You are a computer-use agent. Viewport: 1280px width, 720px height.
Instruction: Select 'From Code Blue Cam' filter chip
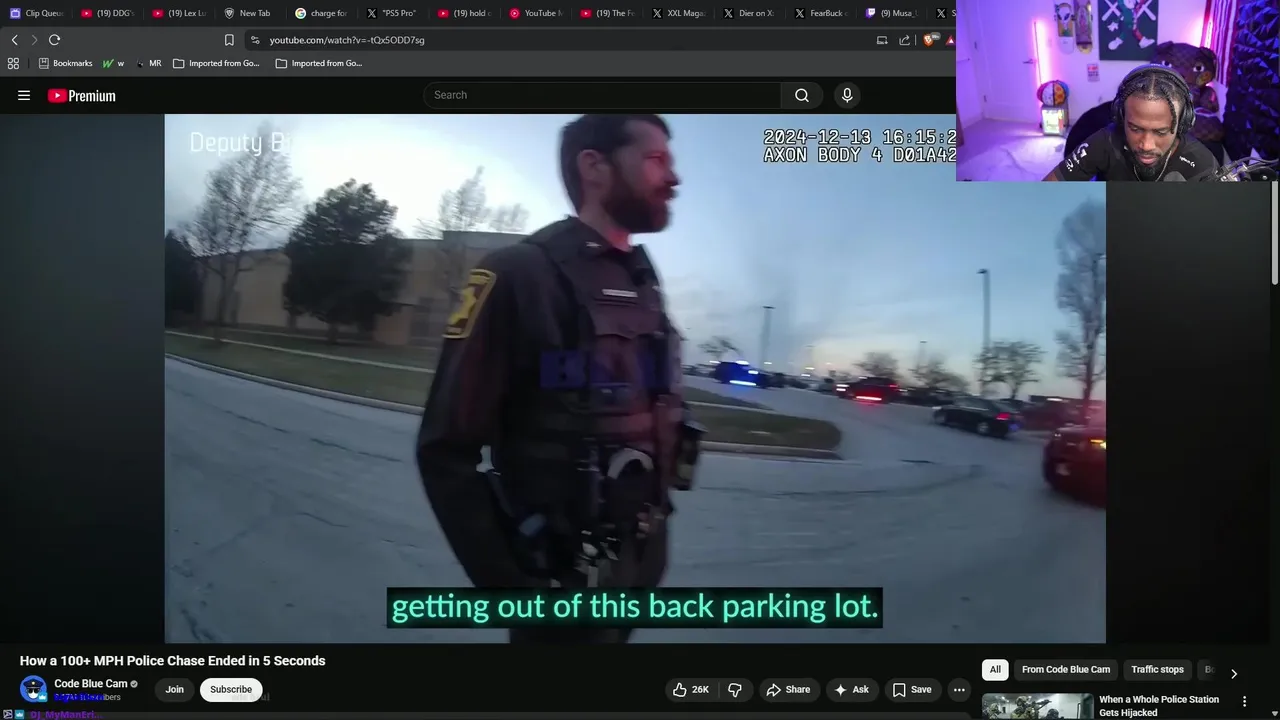point(1066,670)
